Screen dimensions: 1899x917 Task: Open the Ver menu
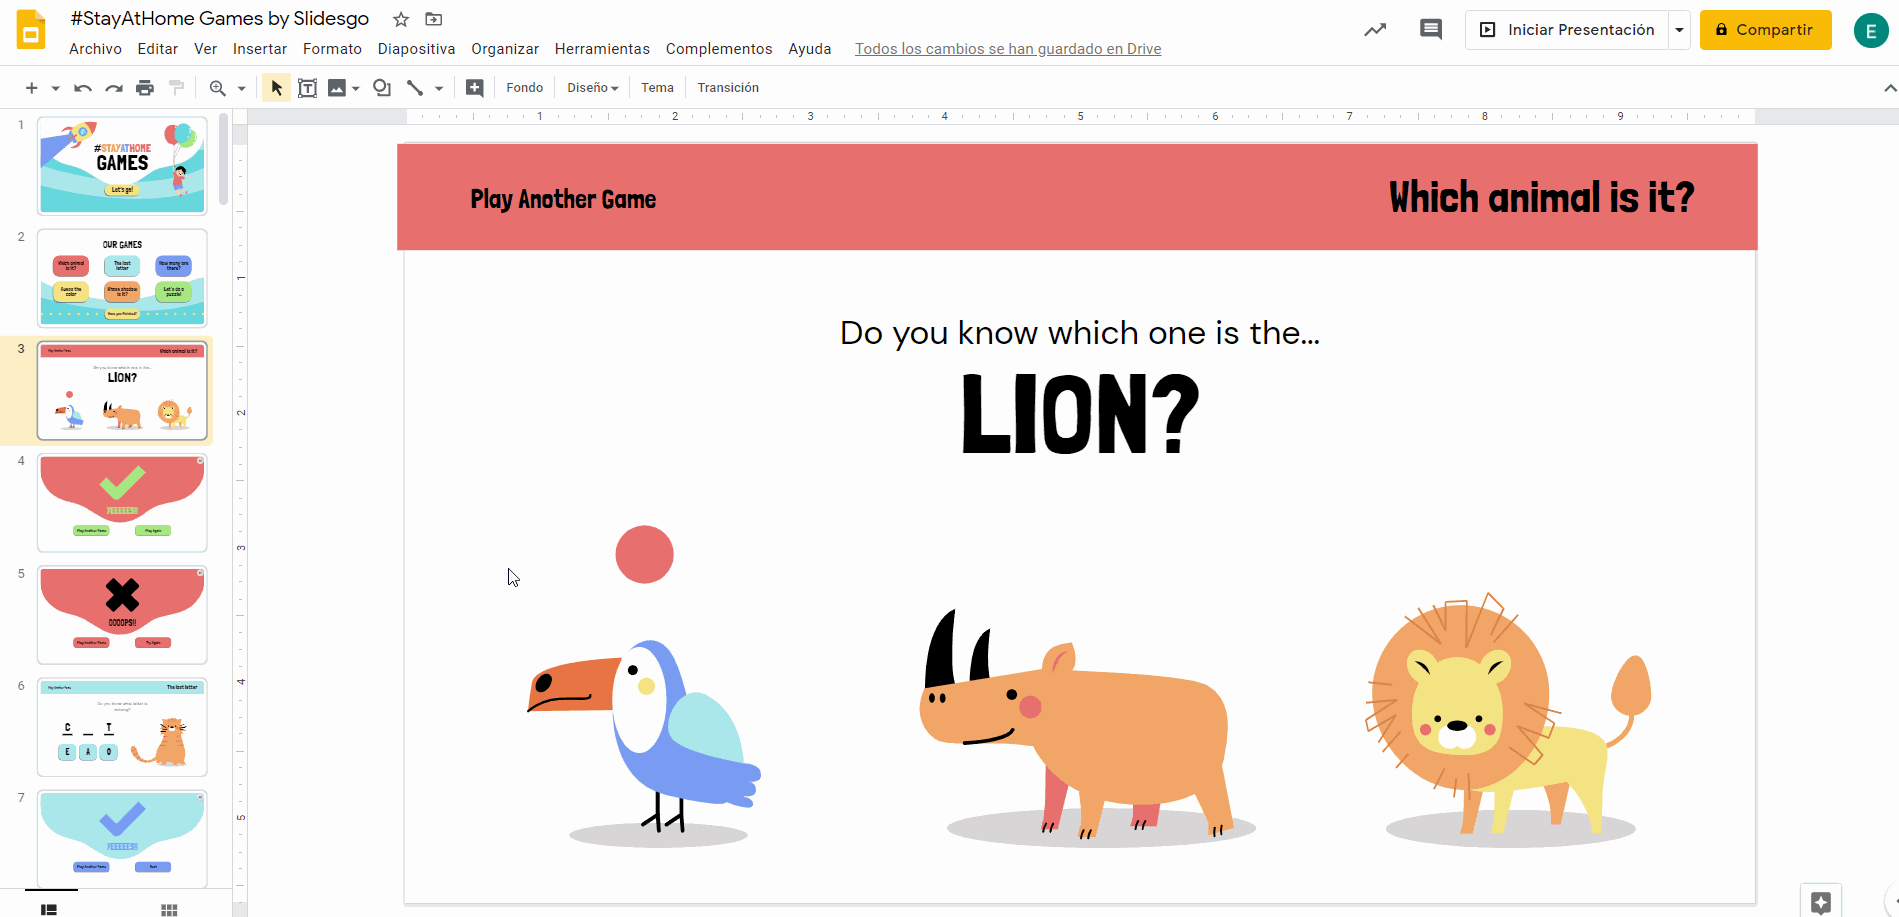[205, 49]
